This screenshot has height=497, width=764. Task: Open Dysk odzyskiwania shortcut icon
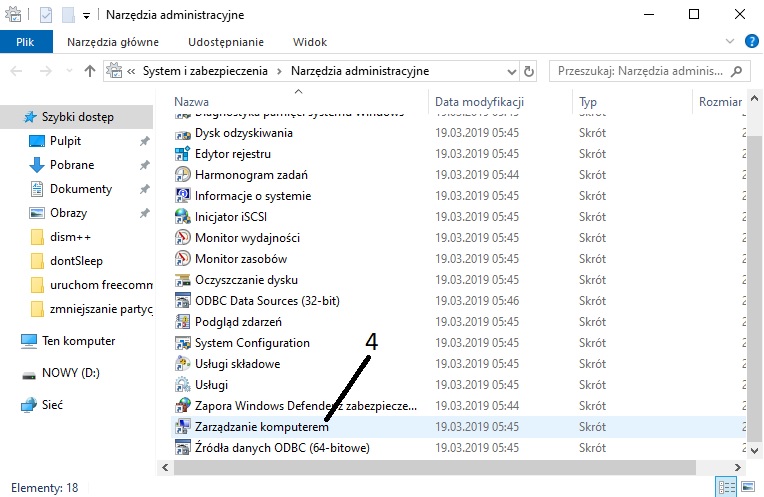(x=183, y=134)
